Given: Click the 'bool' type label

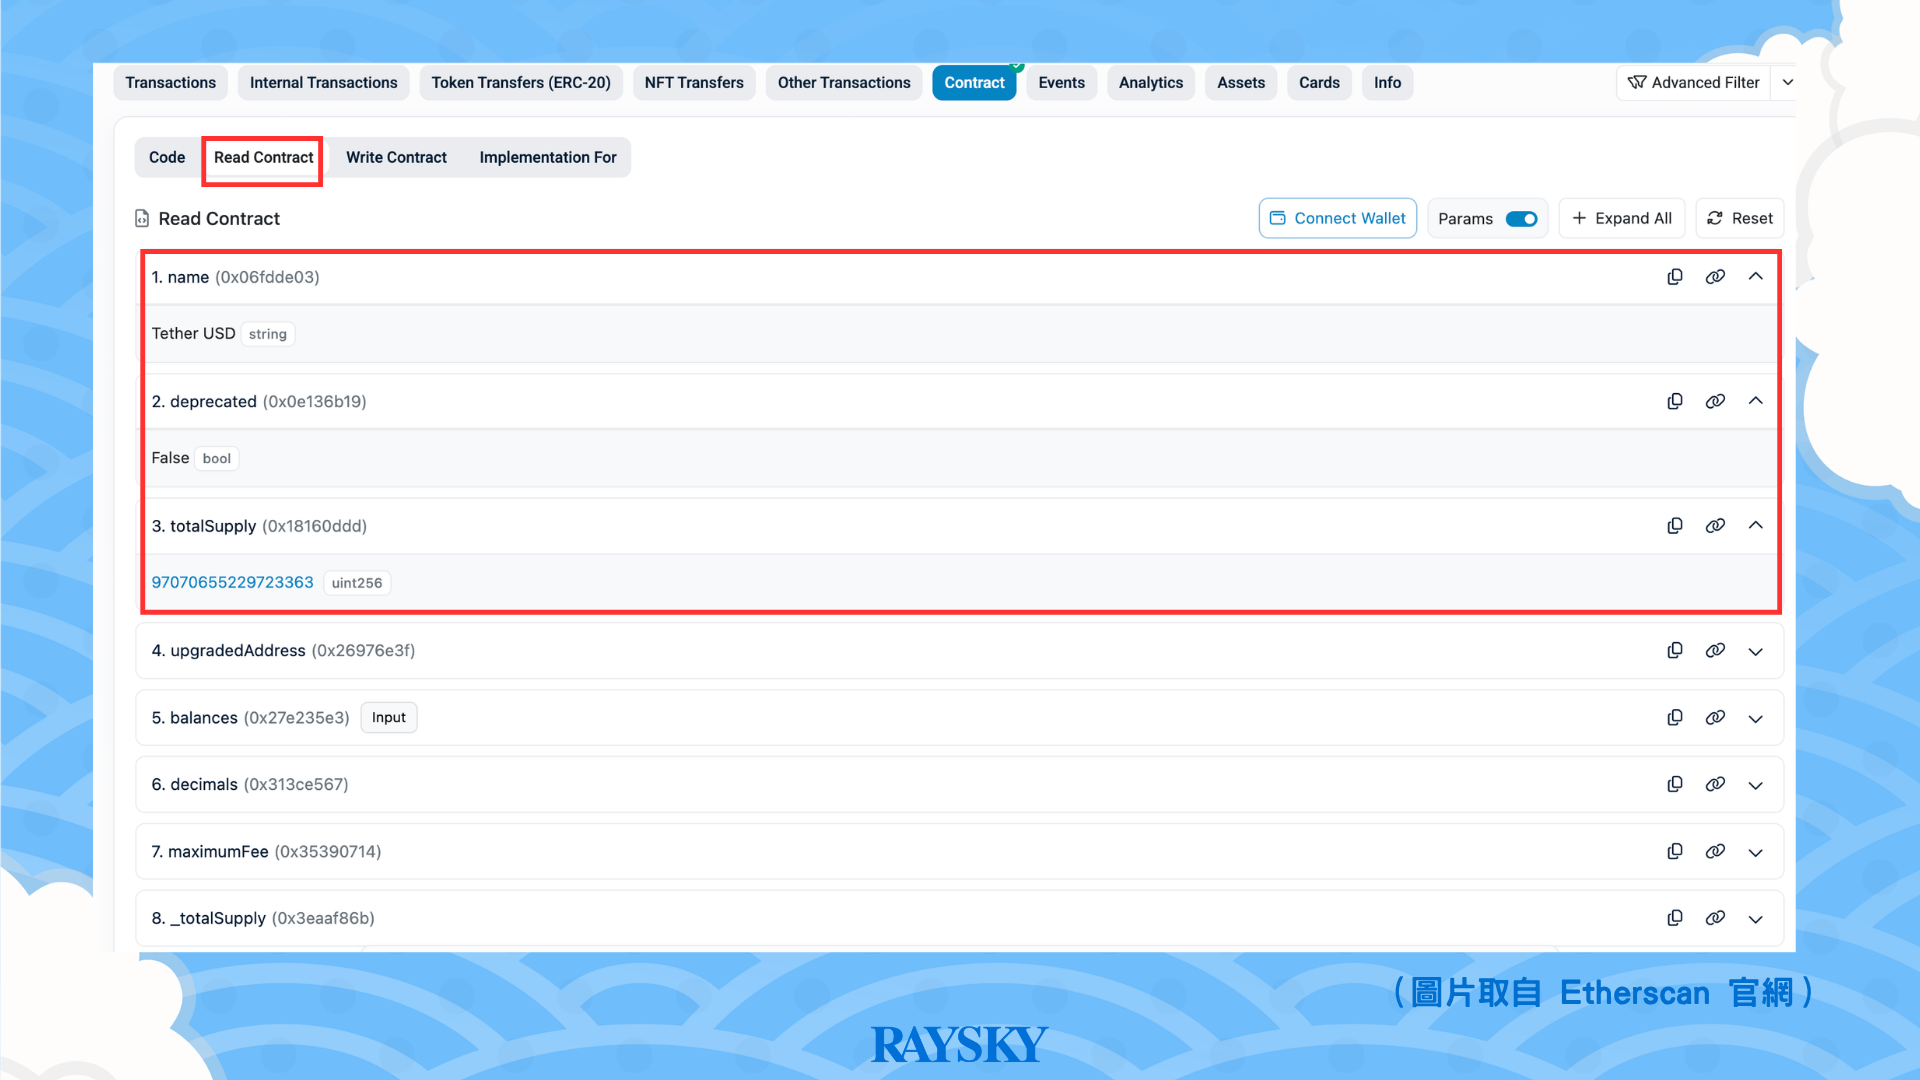Looking at the screenshot, I should coord(216,459).
